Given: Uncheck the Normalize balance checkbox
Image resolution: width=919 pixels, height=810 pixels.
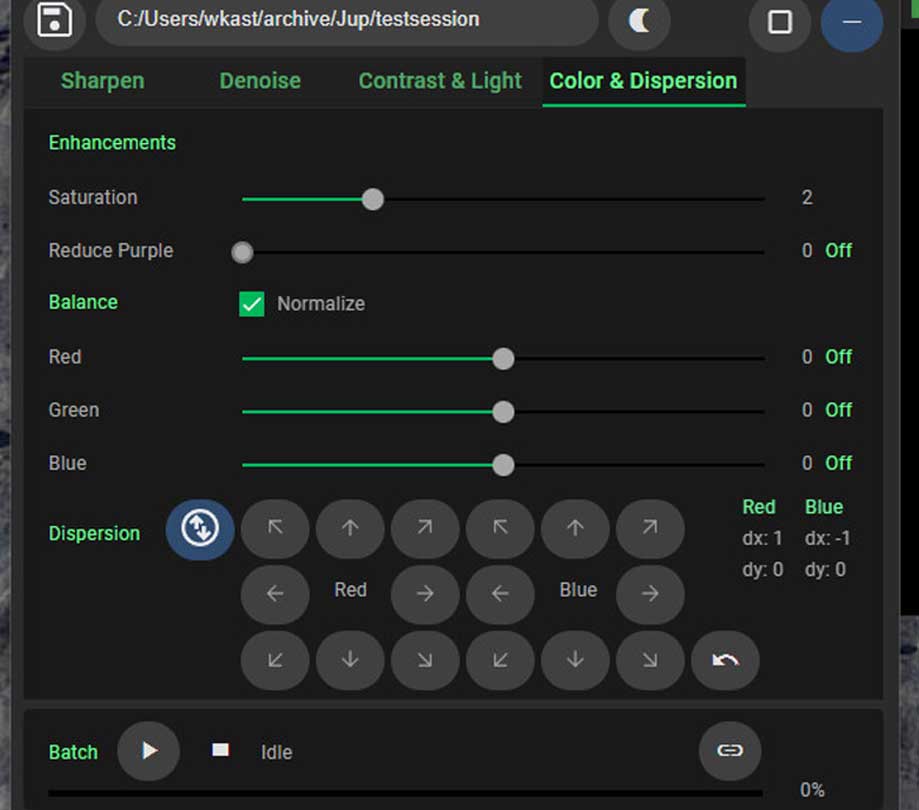Looking at the screenshot, I should (x=250, y=303).
